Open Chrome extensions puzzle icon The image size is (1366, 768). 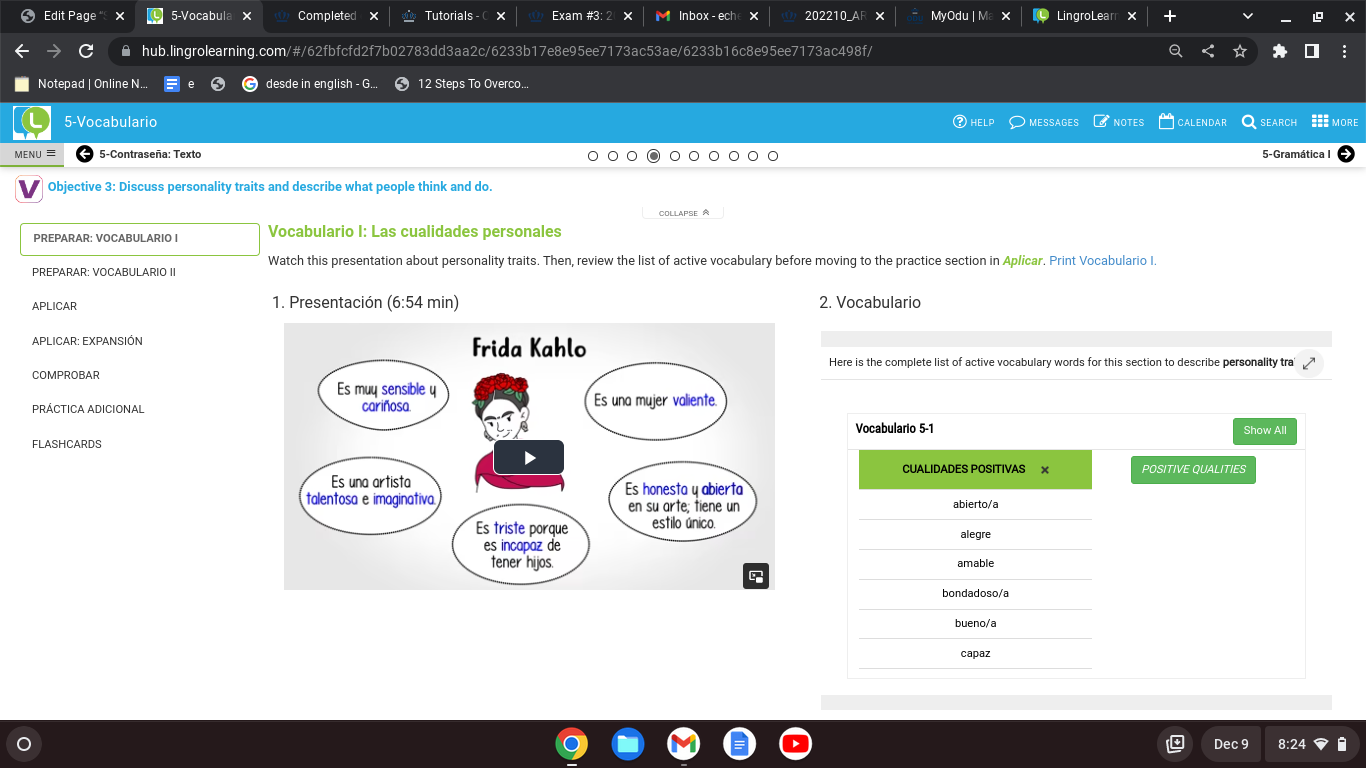[x=1280, y=51]
